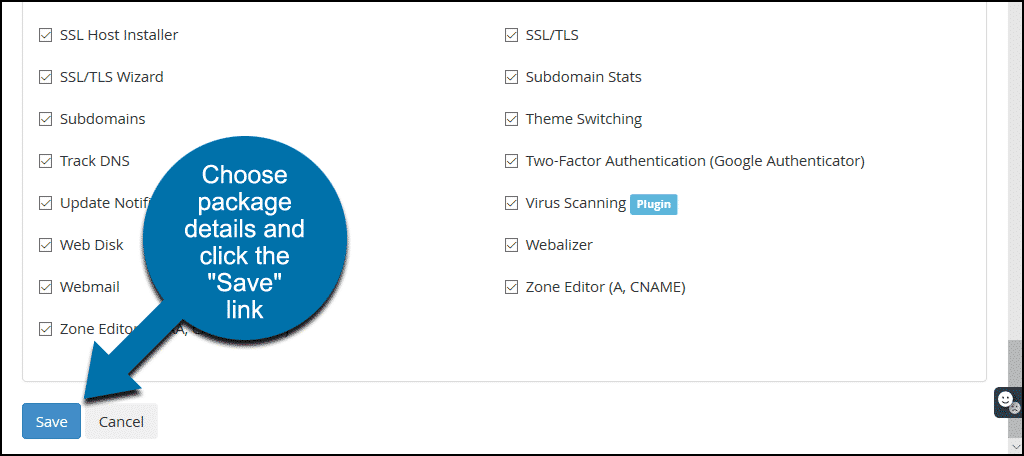
Task: Disable Virus Scanning checkbox
Action: [511, 203]
